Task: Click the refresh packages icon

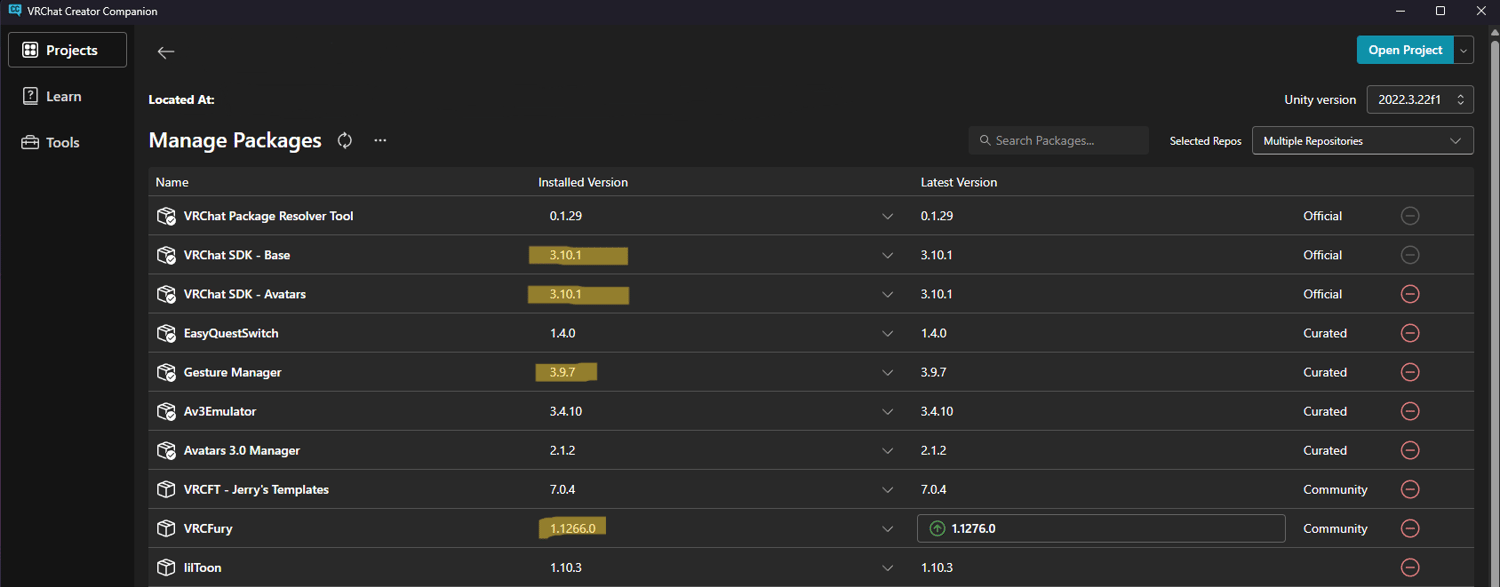Action: click(345, 140)
